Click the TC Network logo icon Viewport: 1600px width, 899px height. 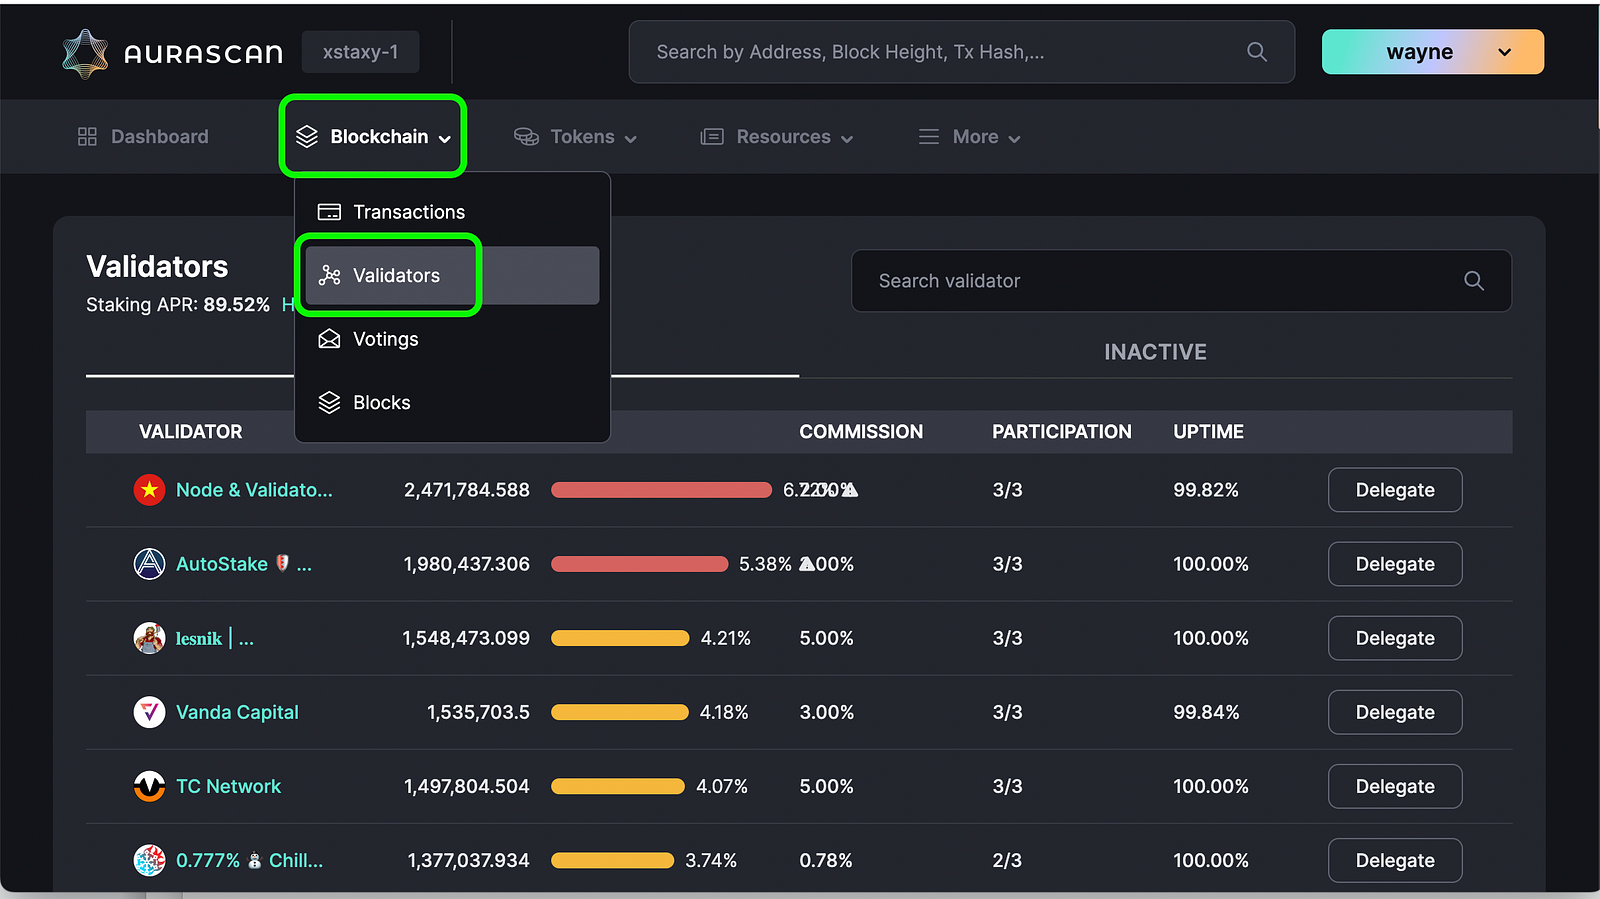coord(149,786)
